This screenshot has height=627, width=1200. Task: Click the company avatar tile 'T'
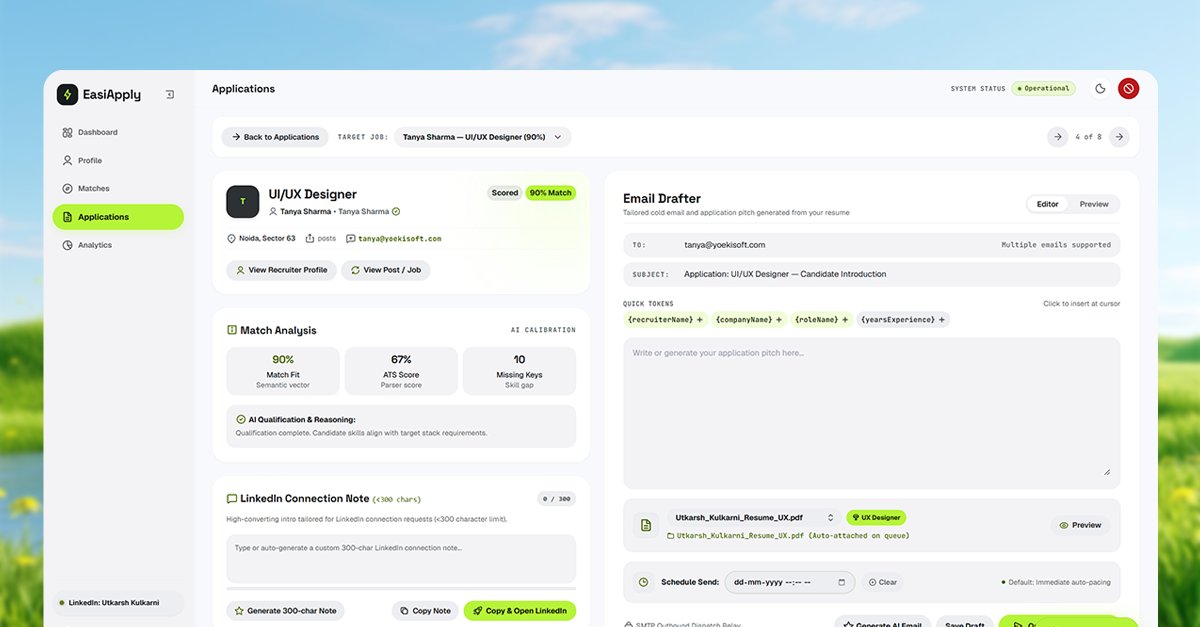(x=242, y=202)
